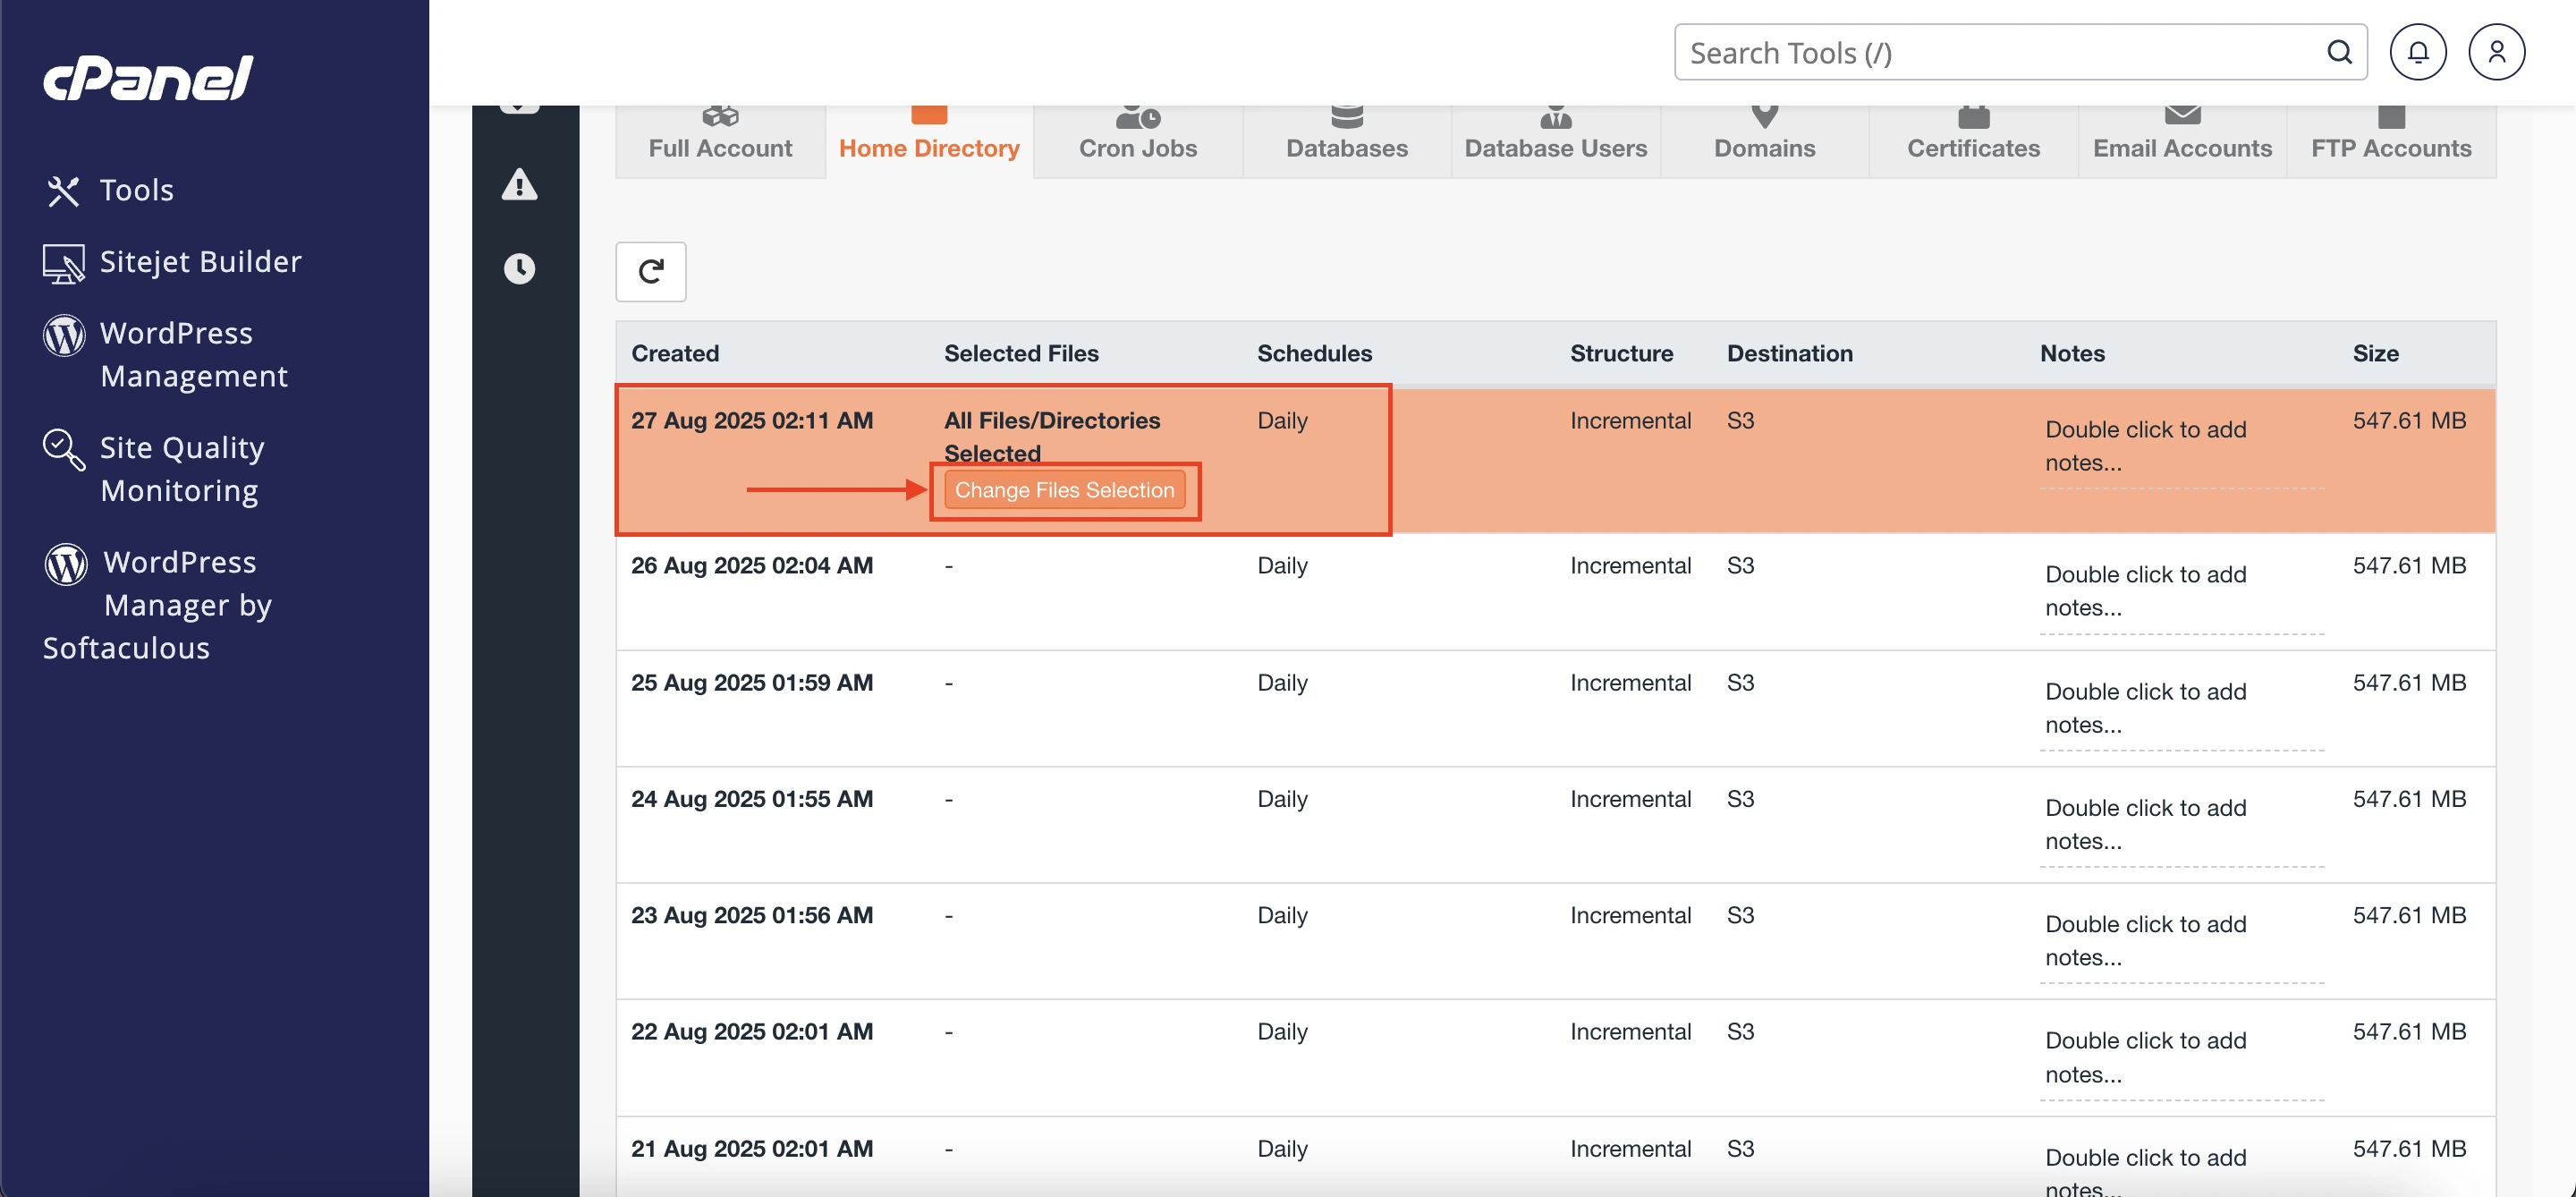Image resolution: width=2576 pixels, height=1197 pixels.
Task: Open the warning triangle sidebar icon
Action: [519, 185]
